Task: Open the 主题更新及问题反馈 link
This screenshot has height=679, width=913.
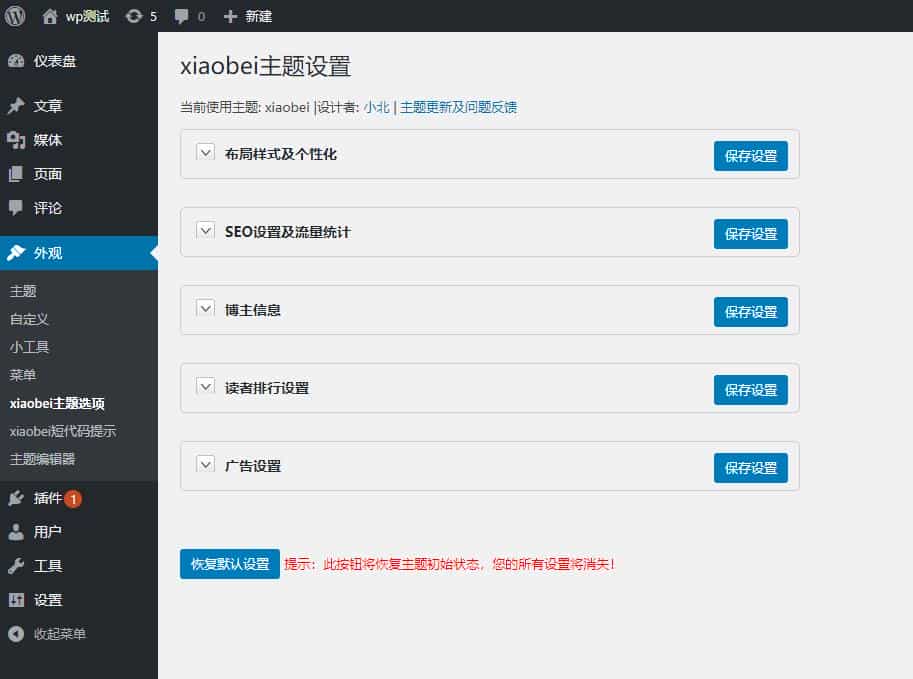Action: pyautogui.click(x=458, y=107)
